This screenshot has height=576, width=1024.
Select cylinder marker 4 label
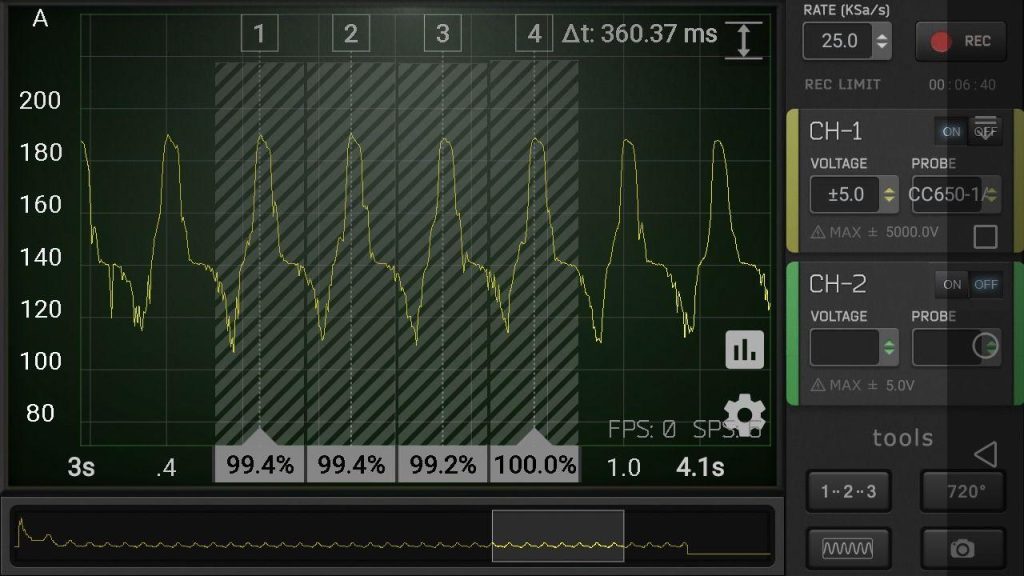[x=534, y=35]
